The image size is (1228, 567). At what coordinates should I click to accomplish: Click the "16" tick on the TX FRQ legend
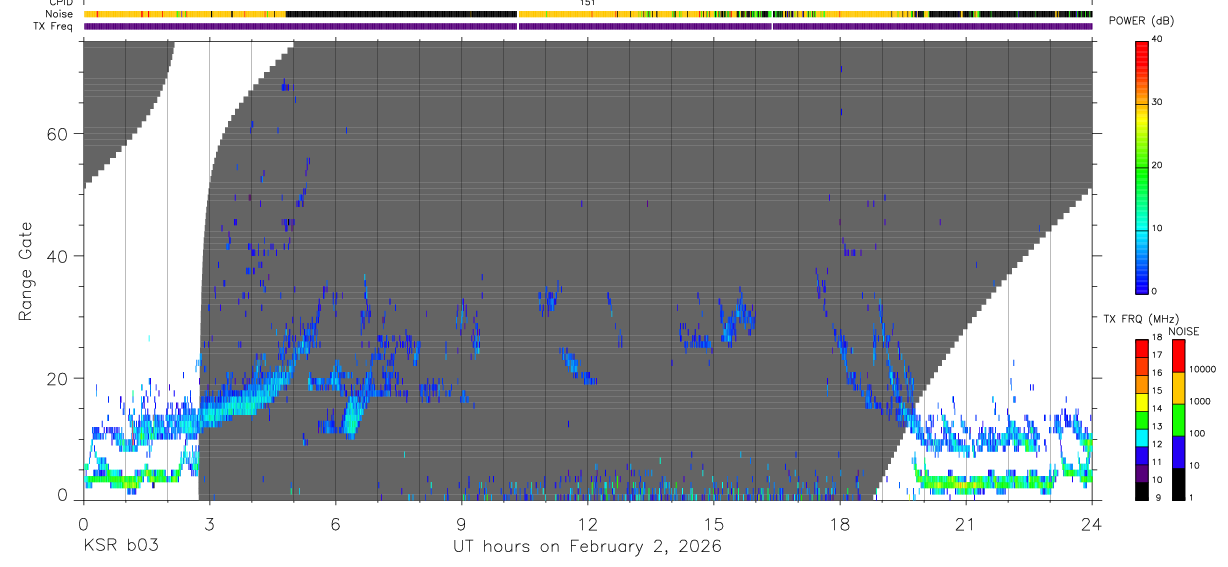1158,373
